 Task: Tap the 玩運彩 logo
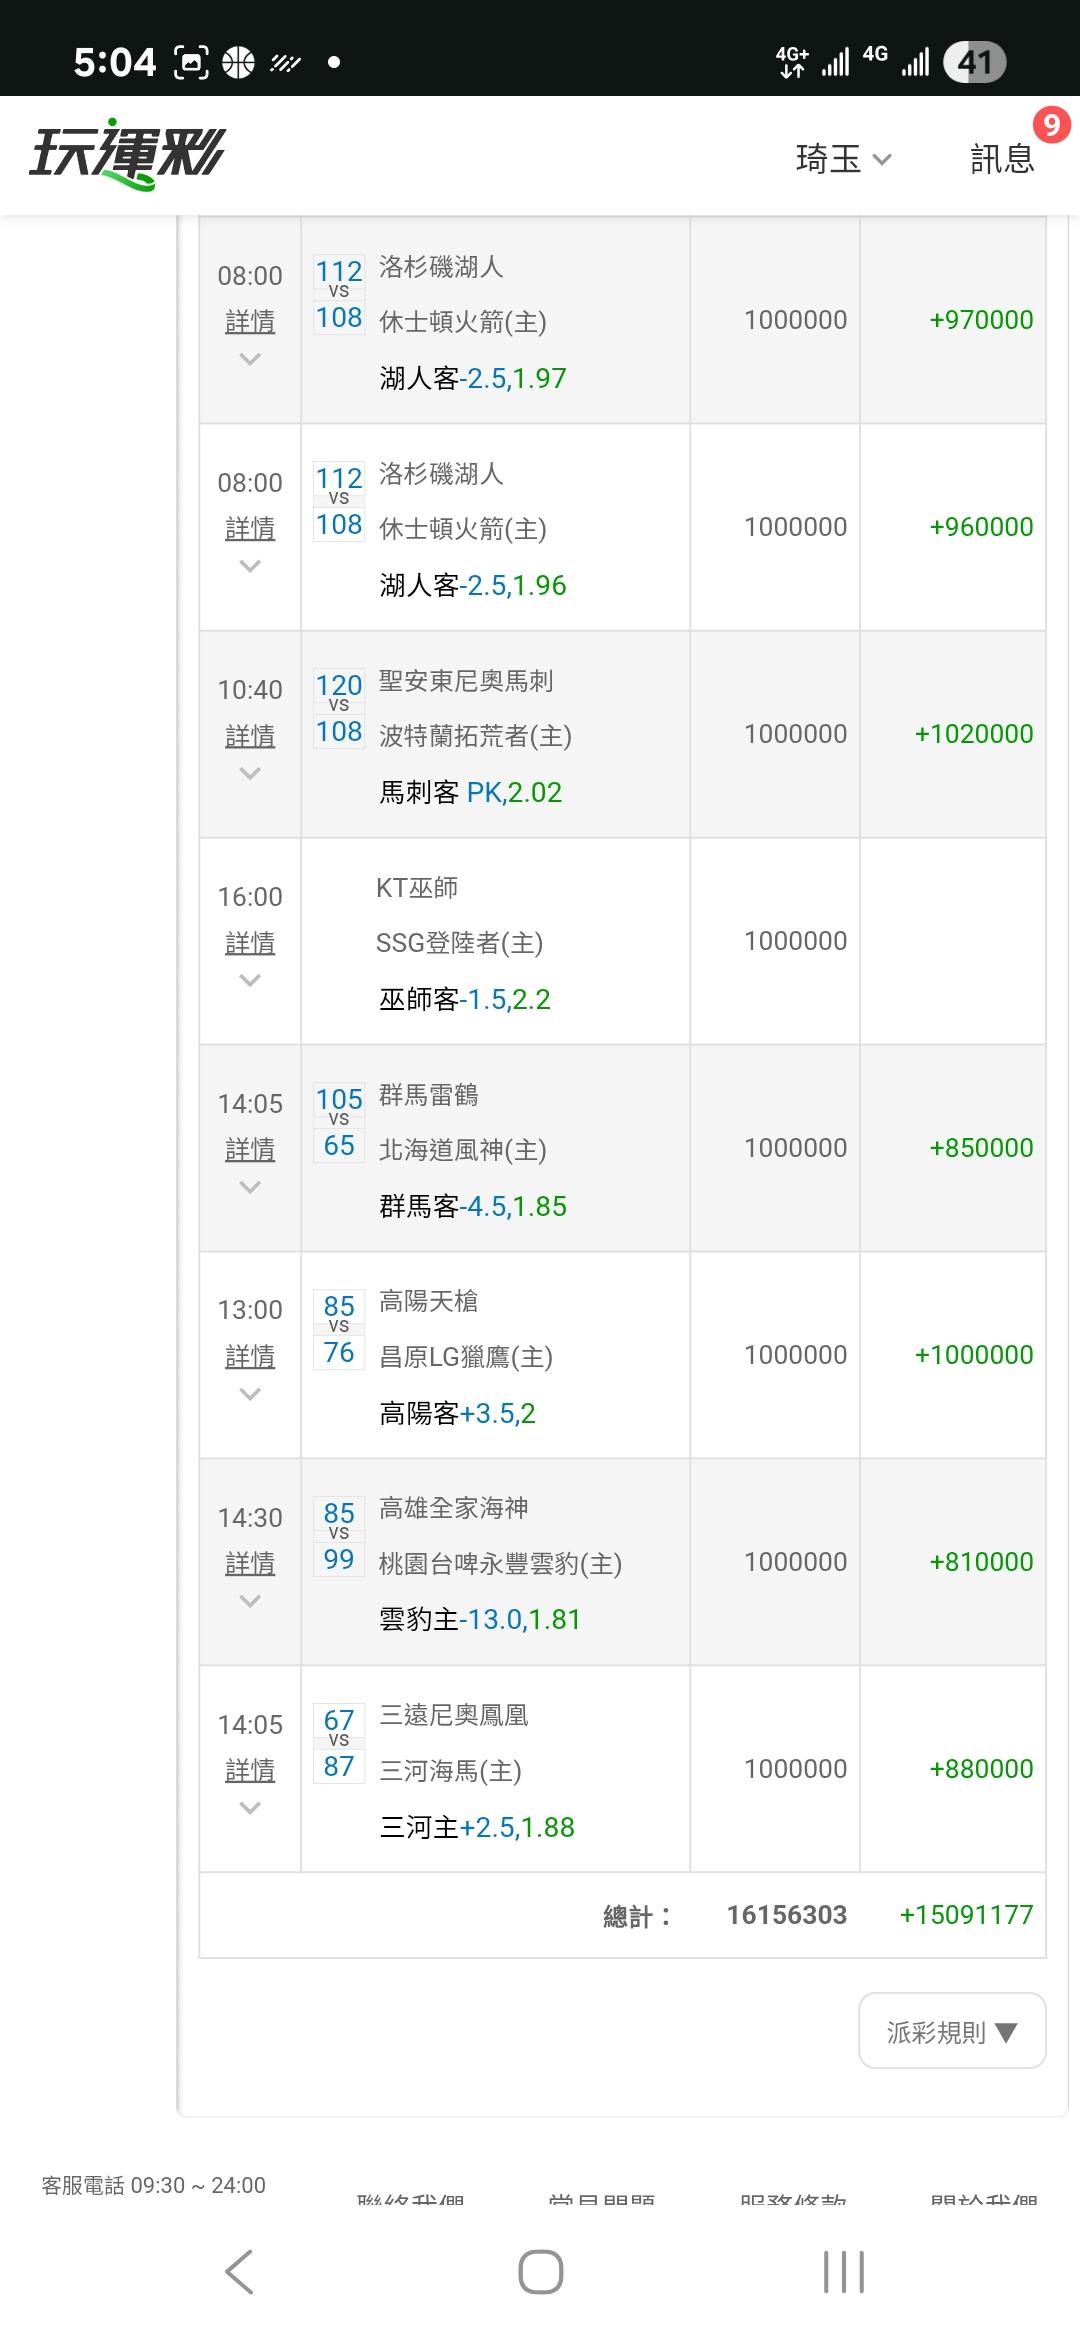click(x=127, y=156)
